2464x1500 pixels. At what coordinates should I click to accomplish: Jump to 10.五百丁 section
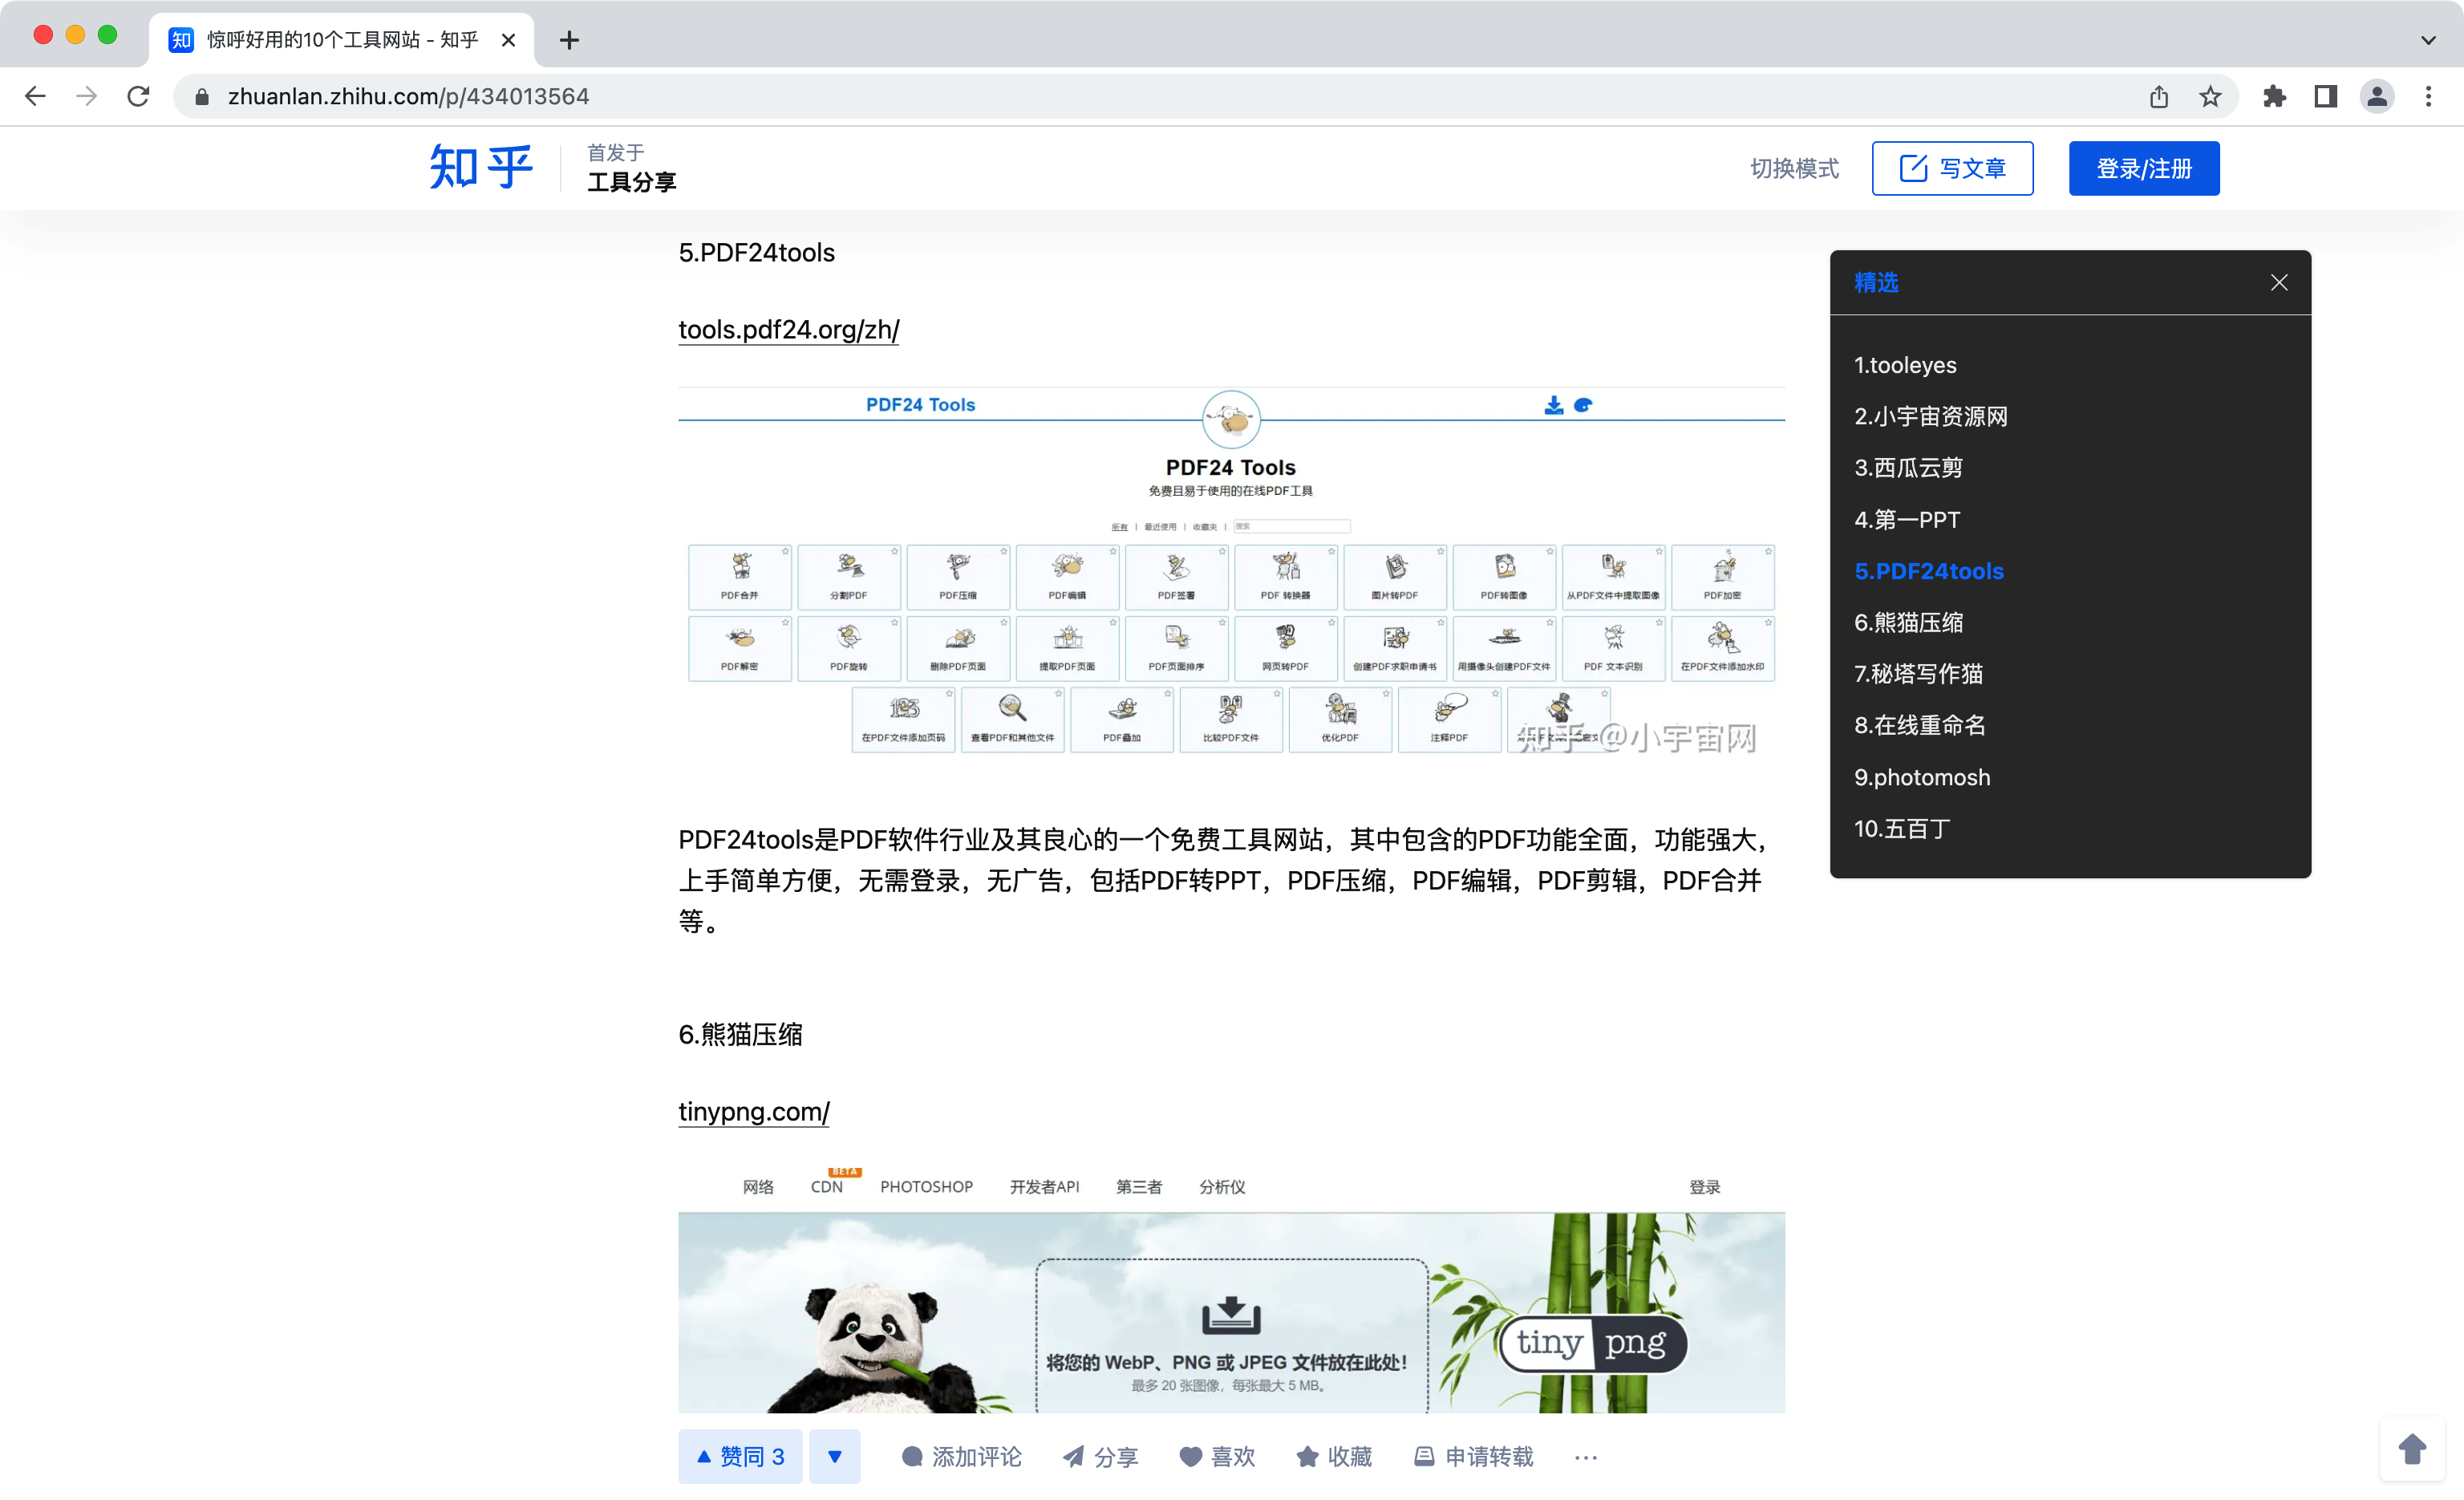[1902, 828]
